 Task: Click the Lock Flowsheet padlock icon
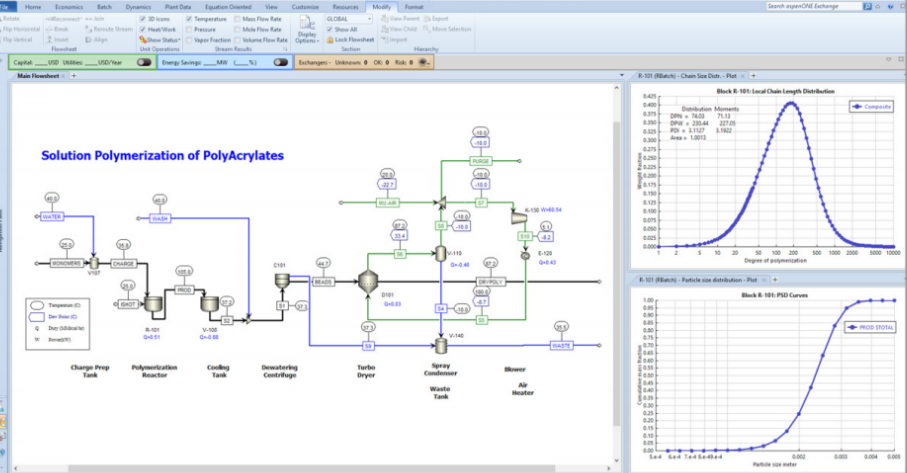(x=330, y=40)
